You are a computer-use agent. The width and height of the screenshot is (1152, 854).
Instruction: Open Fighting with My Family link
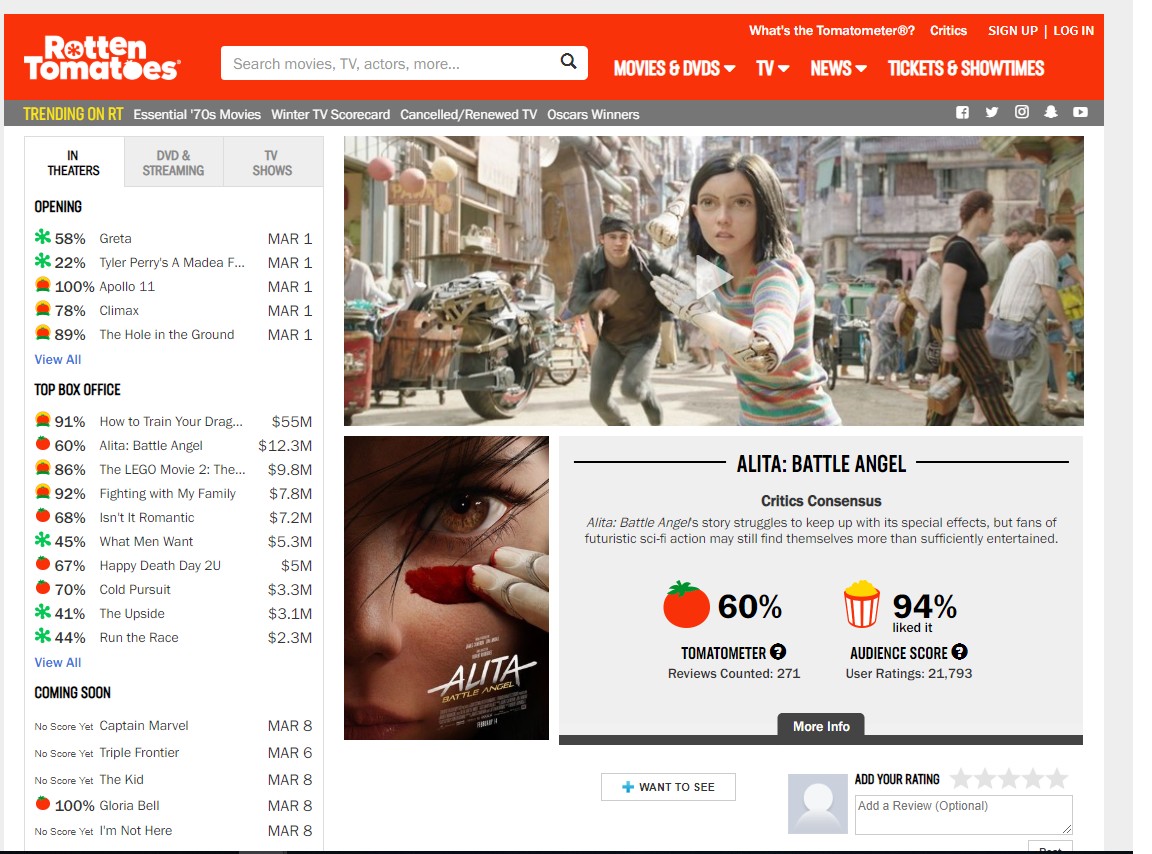[168, 493]
